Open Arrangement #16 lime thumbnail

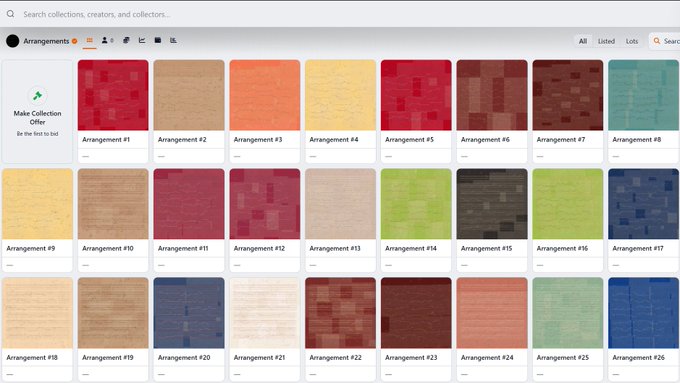tap(568, 204)
